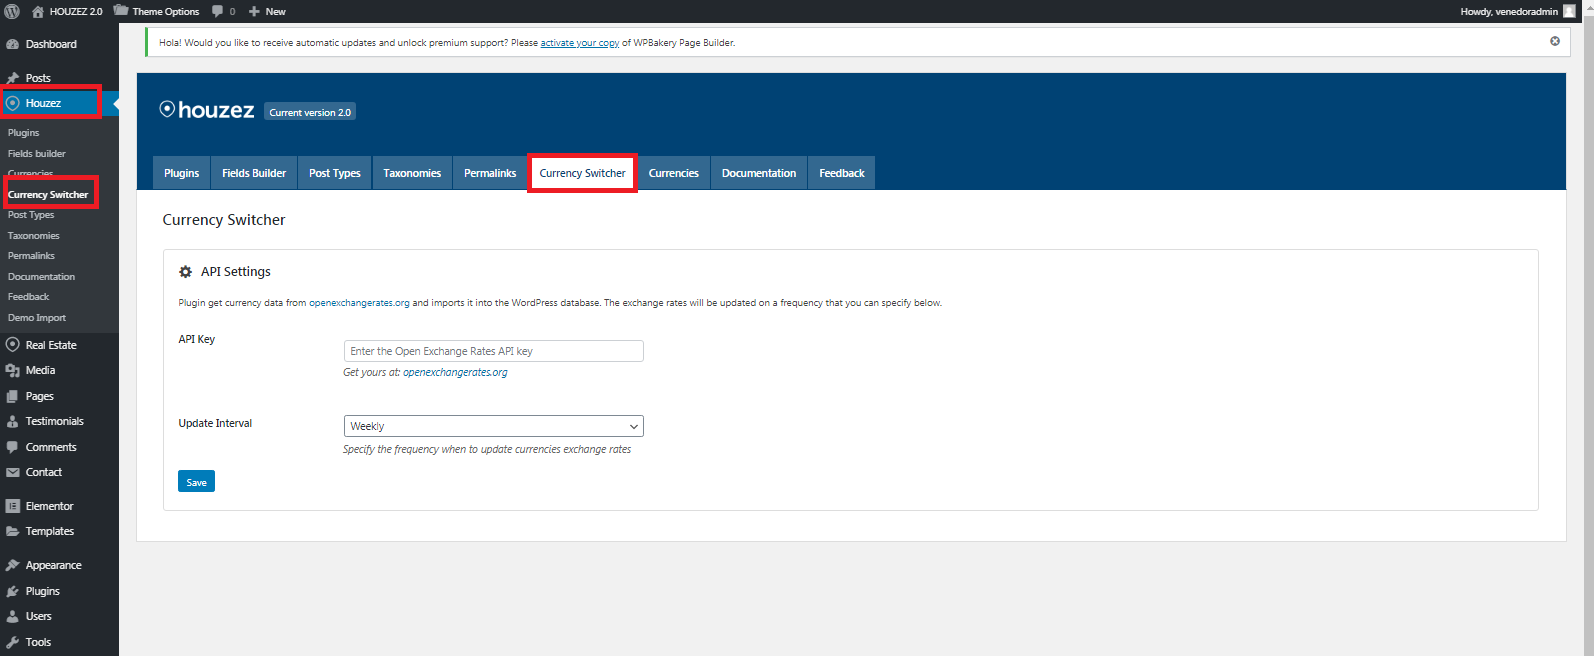This screenshot has height=656, width=1594.
Task: Click the 'Howdy, venedoradmin' account text
Action: pos(1509,12)
